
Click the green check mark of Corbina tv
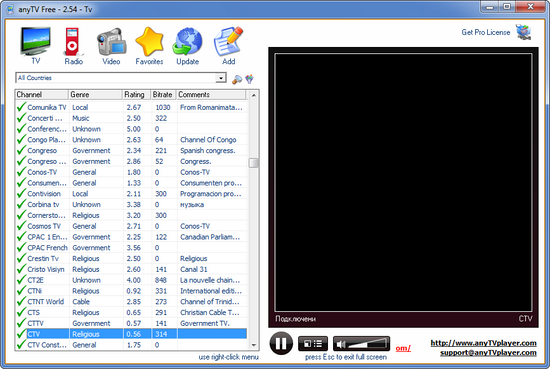(x=22, y=204)
